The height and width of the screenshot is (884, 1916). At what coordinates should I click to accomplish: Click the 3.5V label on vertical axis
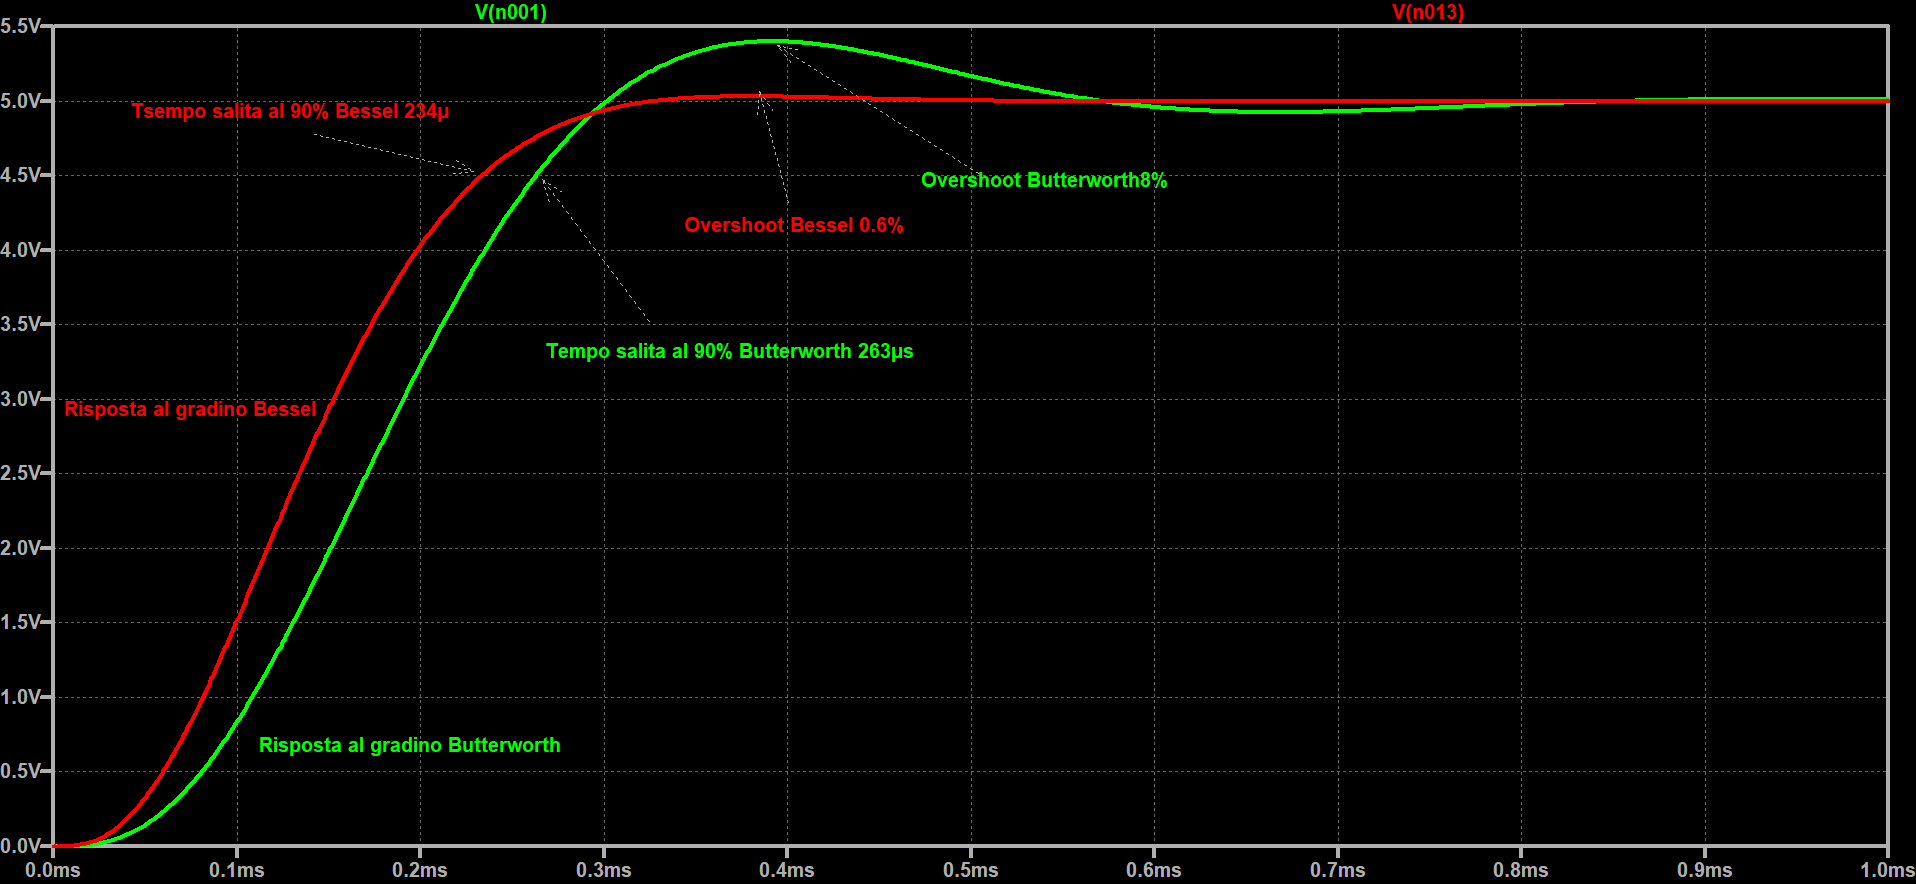[20, 324]
